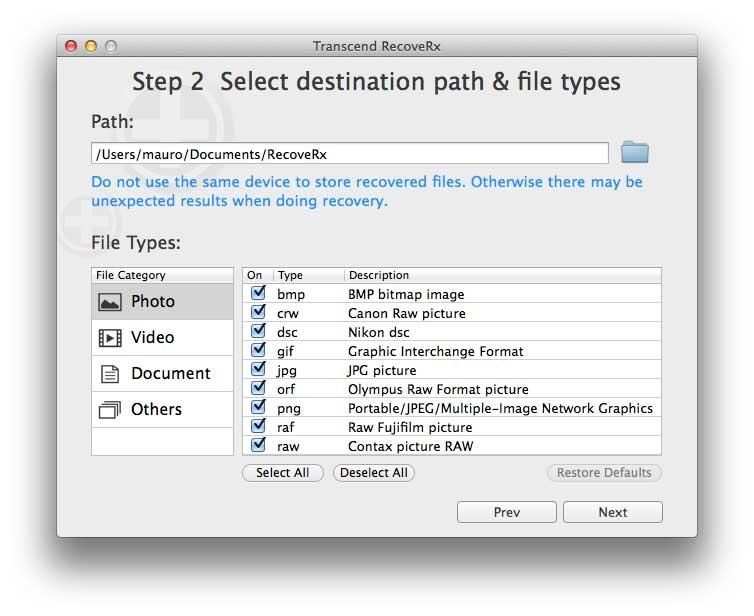Screen dimensions: 754x616
Task: Sort by the Type column header
Action: coord(308,275)
